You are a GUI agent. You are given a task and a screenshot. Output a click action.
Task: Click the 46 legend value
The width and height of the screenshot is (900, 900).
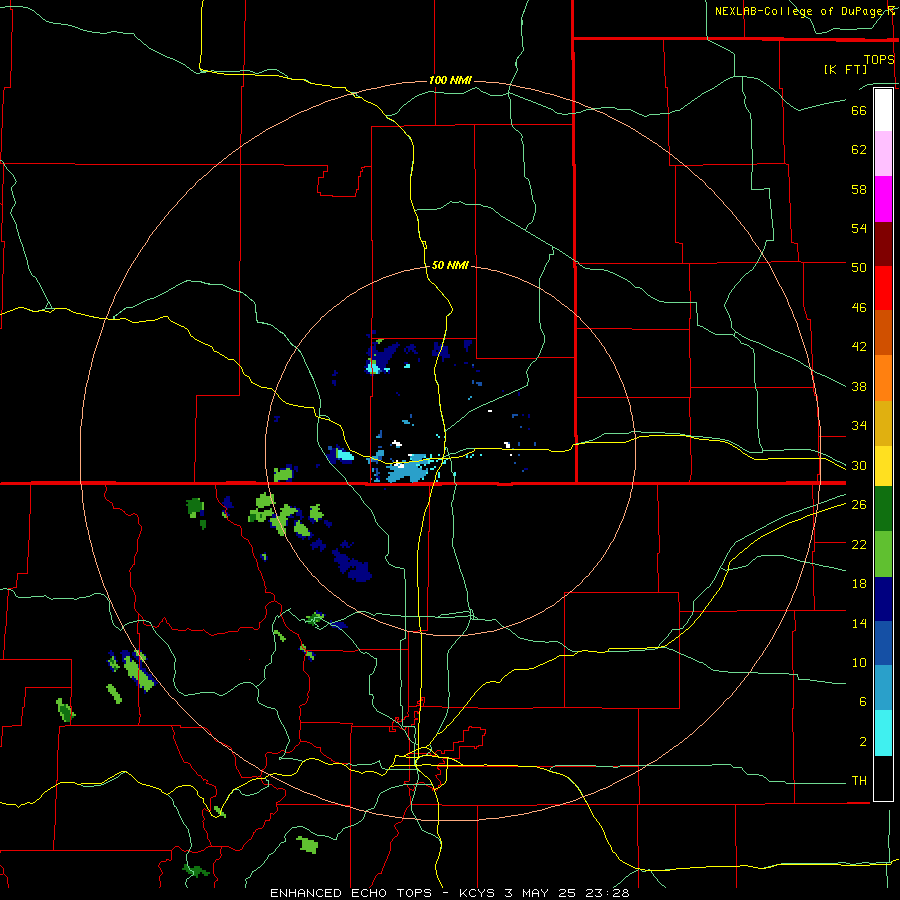[859, 308]
